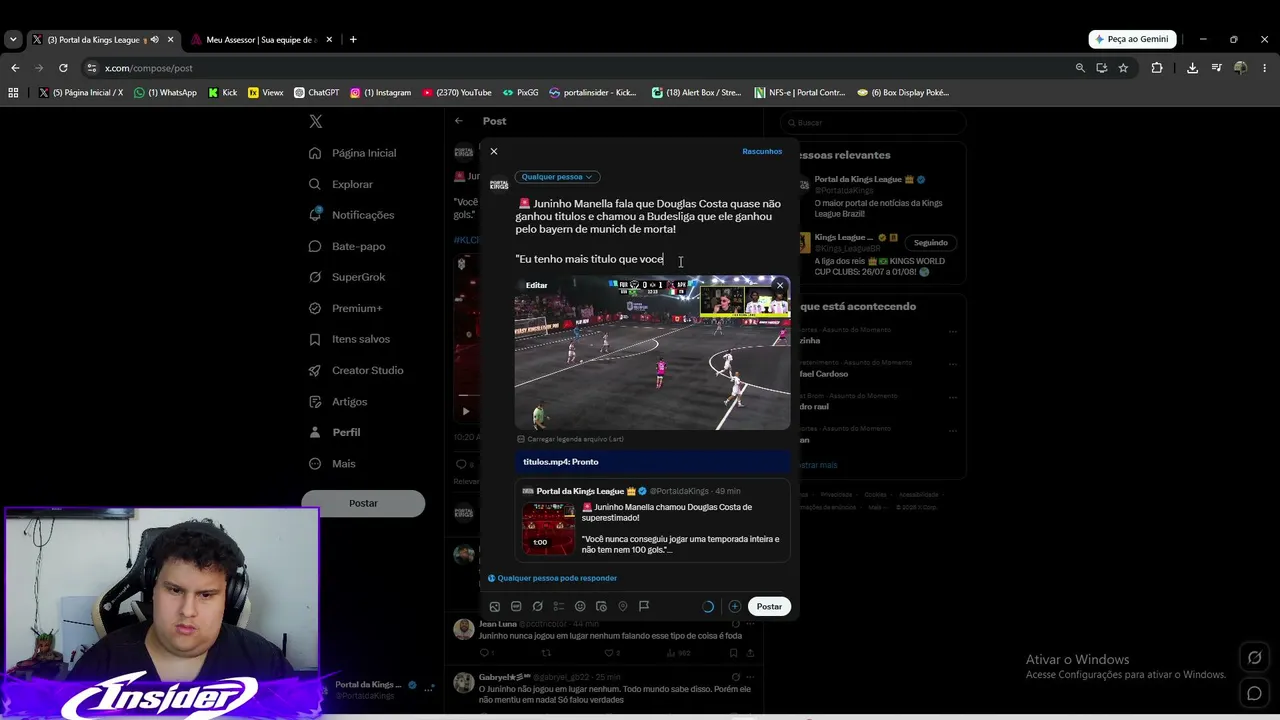This screenshot has width=1280, height=720.
Task: Click Carregar legenda arquivo (.srt)
Action: coord(570,439)
